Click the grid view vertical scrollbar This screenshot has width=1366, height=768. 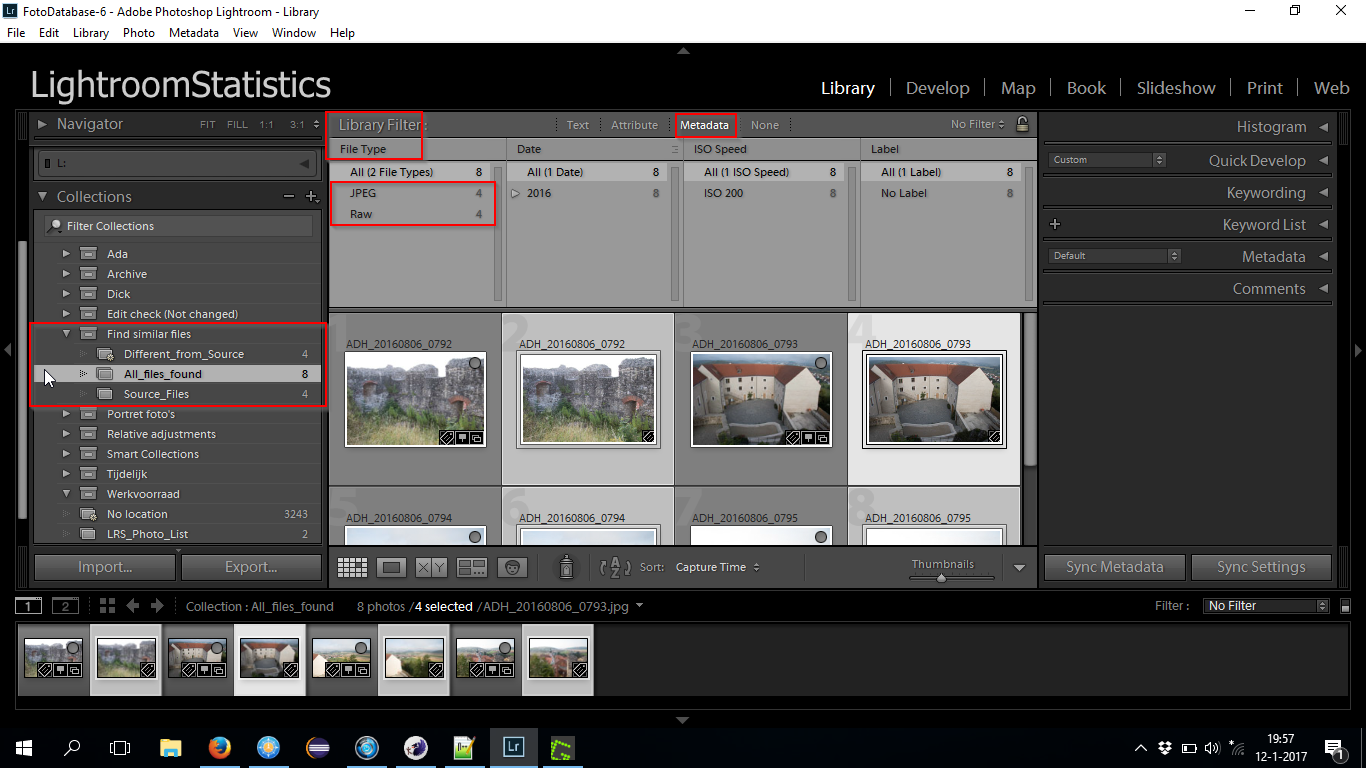click(x=1030, y=389)
